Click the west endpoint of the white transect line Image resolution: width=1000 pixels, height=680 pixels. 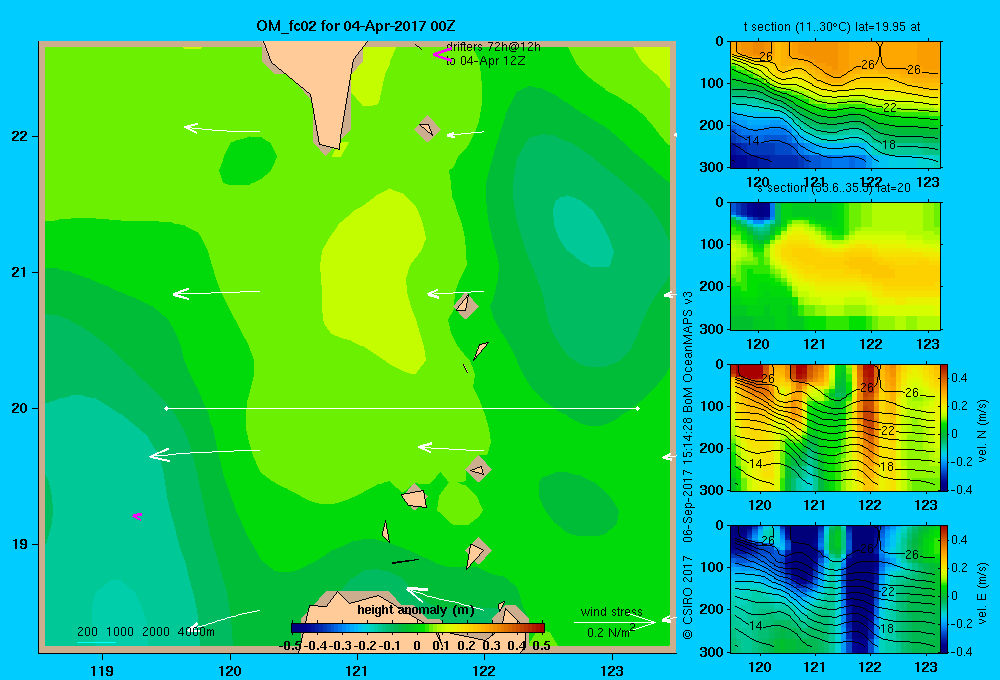(166, 408)
